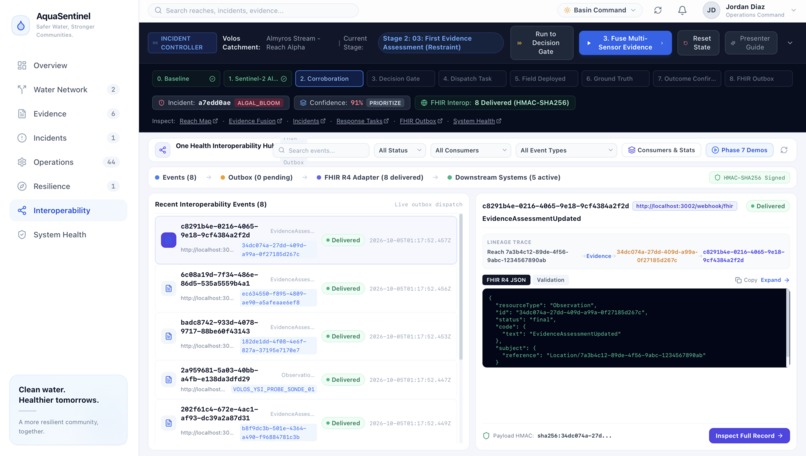Click the document icon of event badc8742

coord(169,336)
